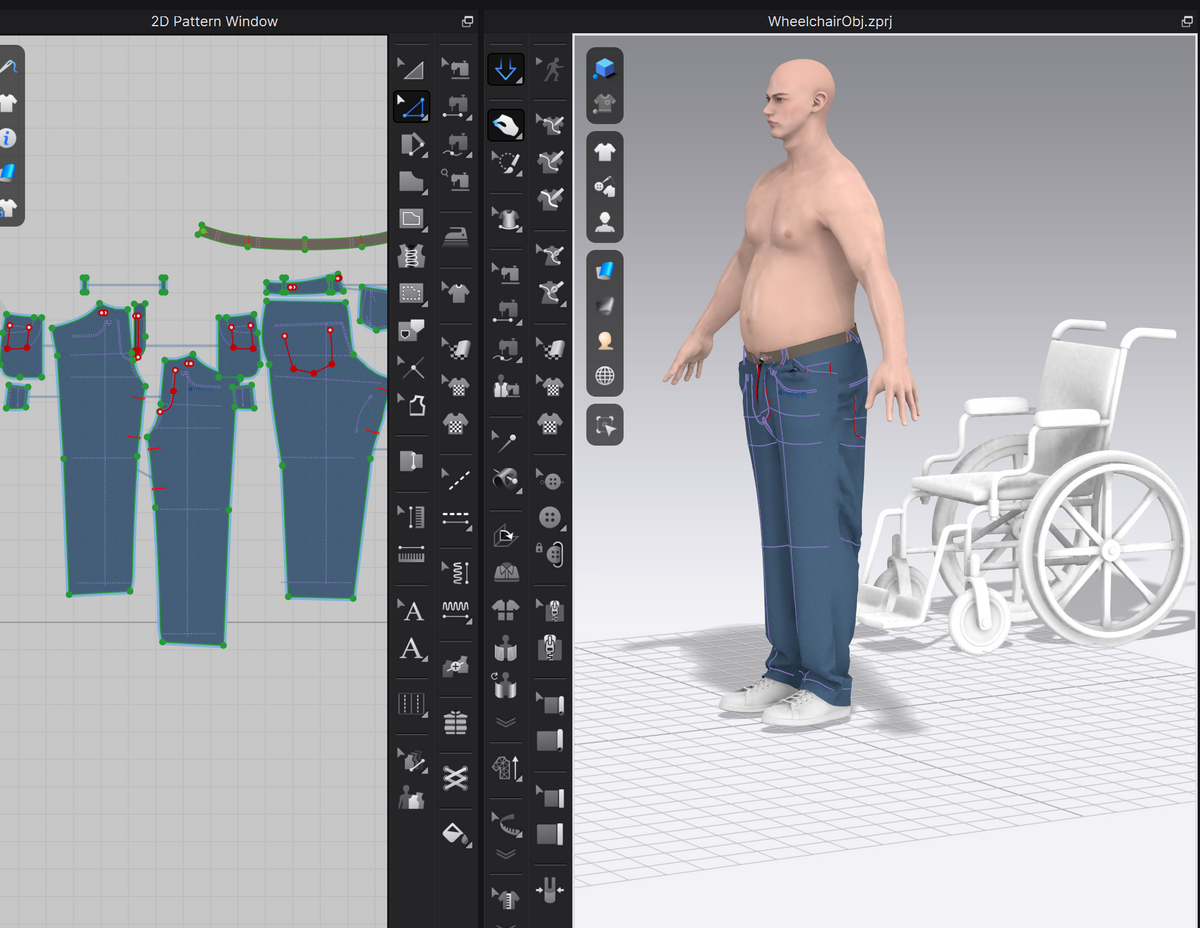Pick the Pin (tack) tool
1200x928 pixels.
coord(506,442)
